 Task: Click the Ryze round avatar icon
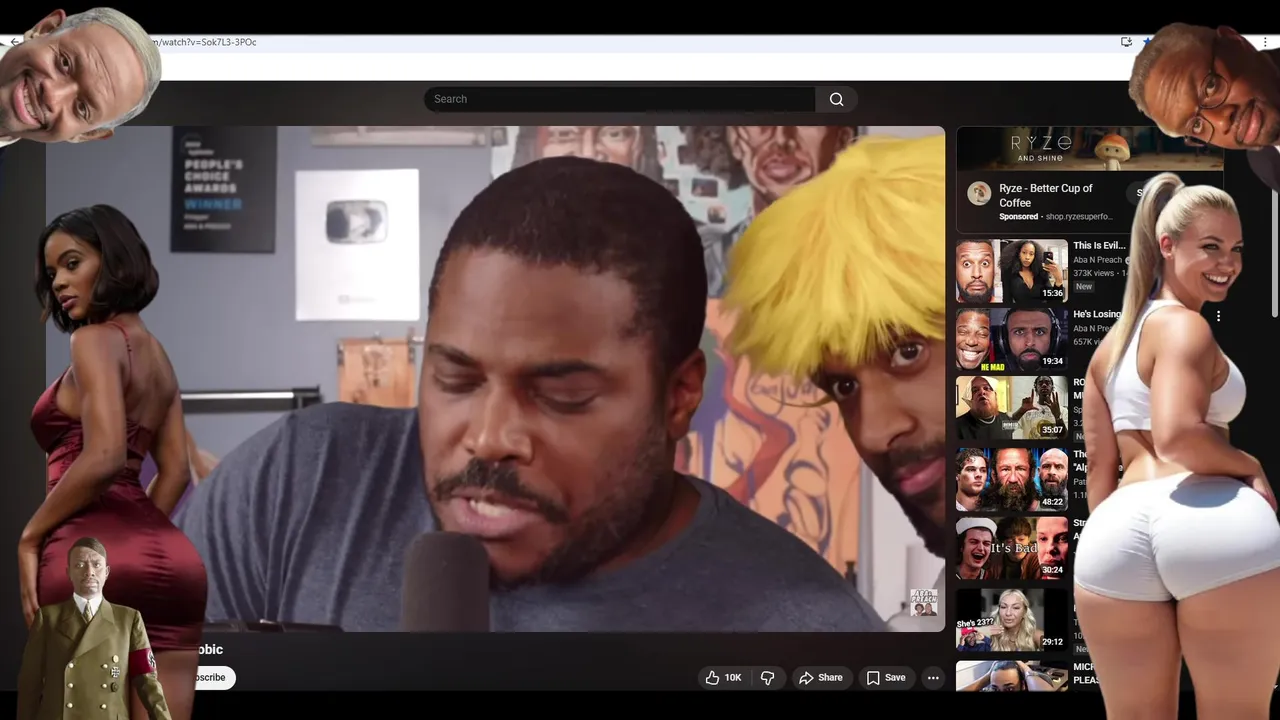pyautogui.click(x=979, y=194)
